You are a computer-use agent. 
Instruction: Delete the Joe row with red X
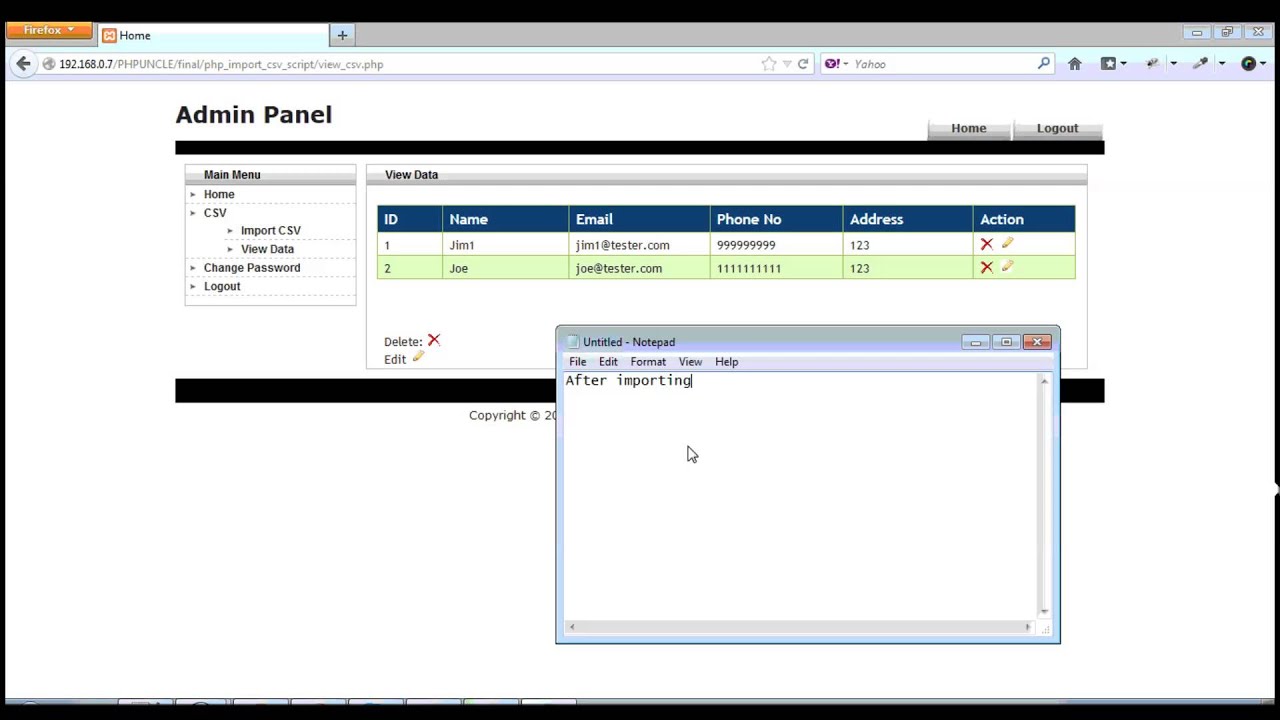tap(986, 267)
